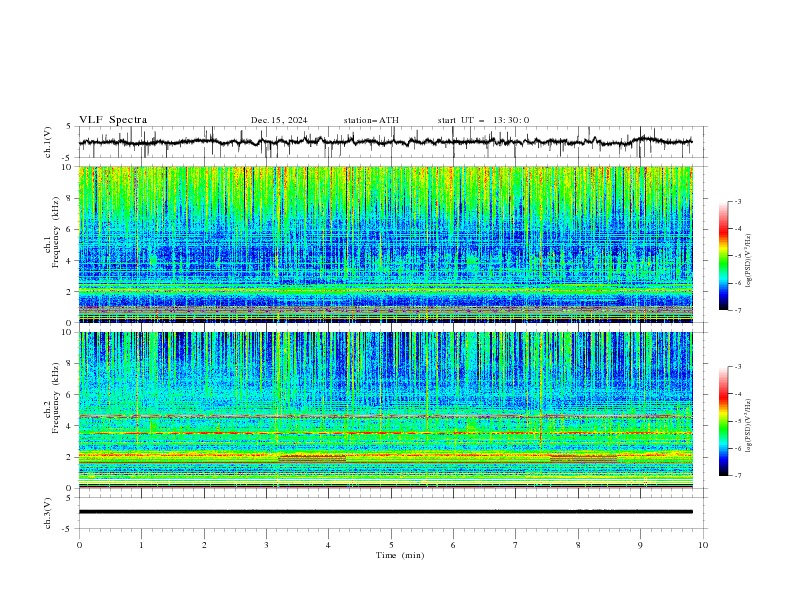This screenshot has height=612, width=792.
Task: Click time axis tick label "1"
Action: (141, 545)
